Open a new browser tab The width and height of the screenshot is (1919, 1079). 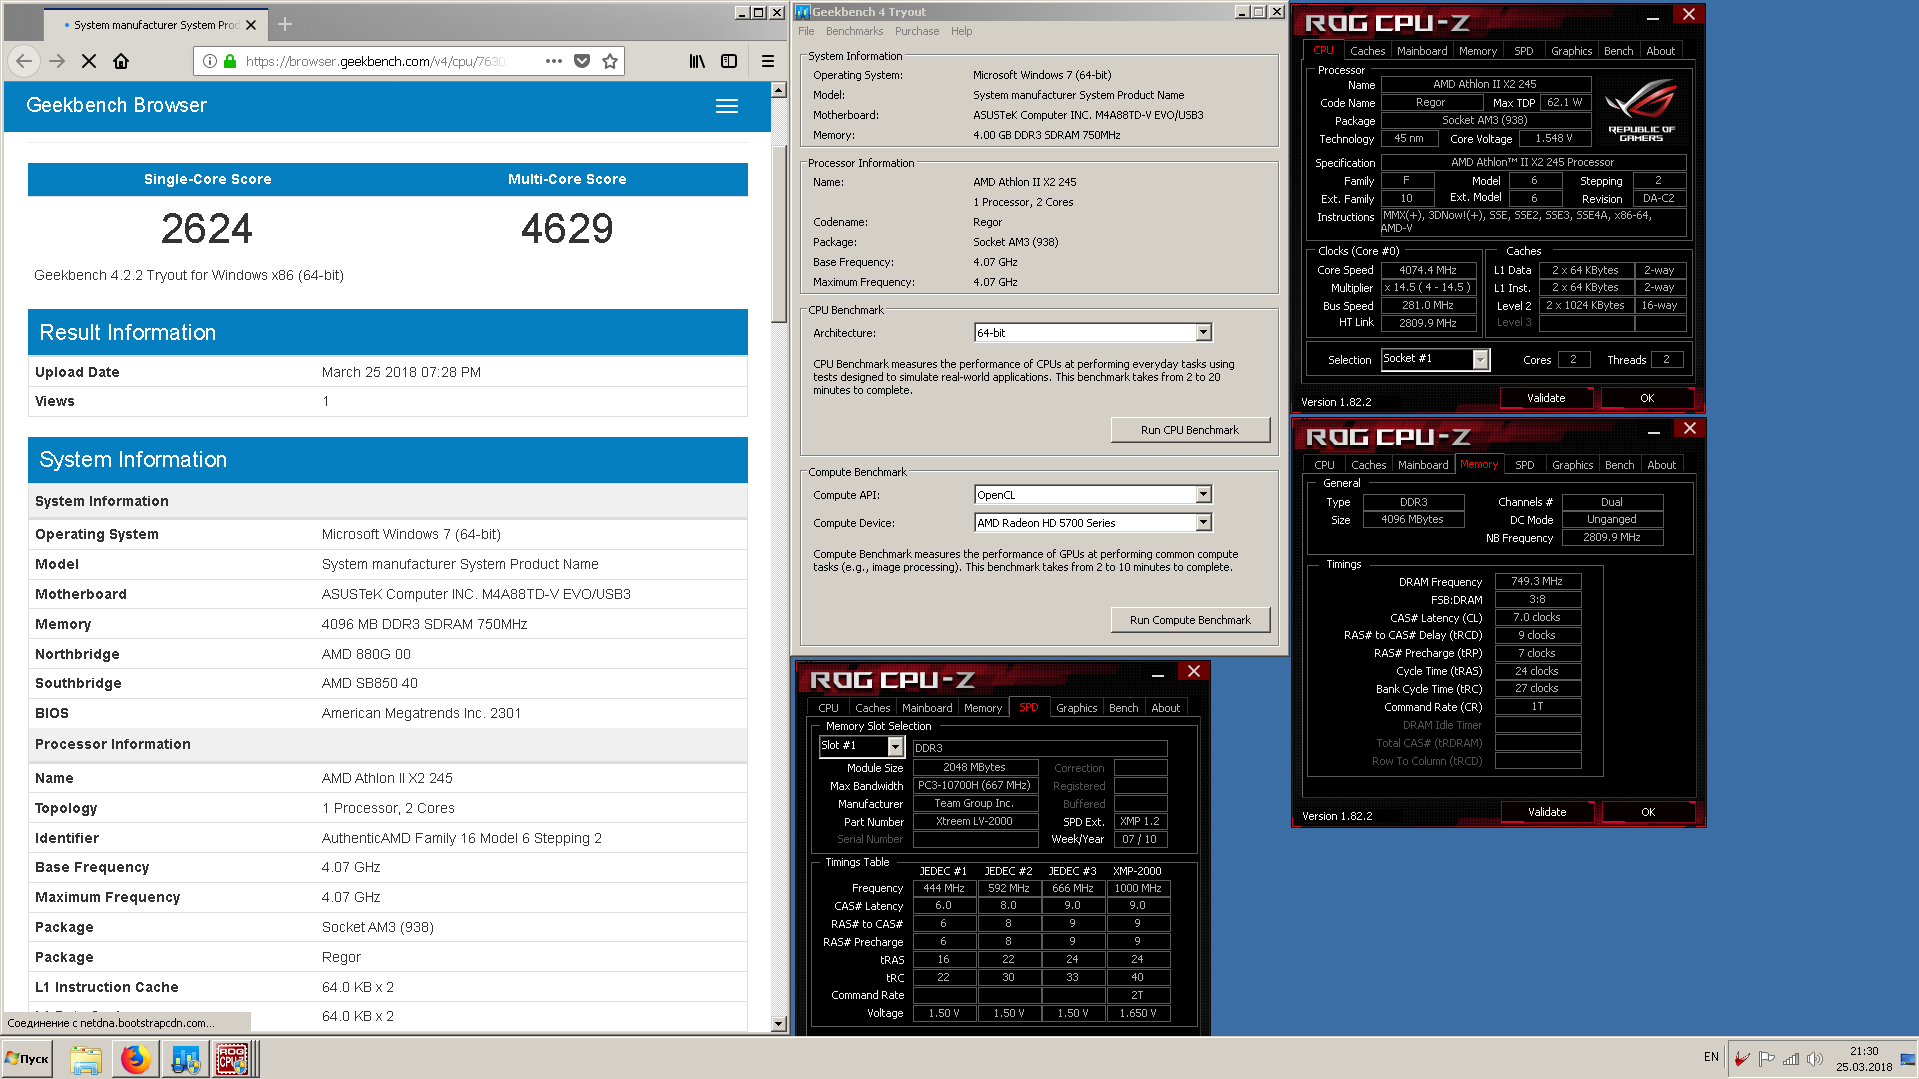pos(285,24)
